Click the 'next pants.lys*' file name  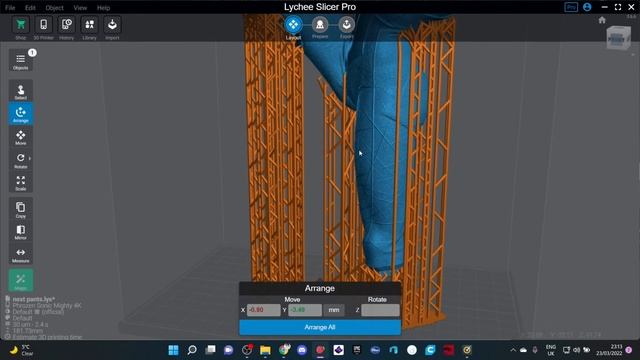33,299
